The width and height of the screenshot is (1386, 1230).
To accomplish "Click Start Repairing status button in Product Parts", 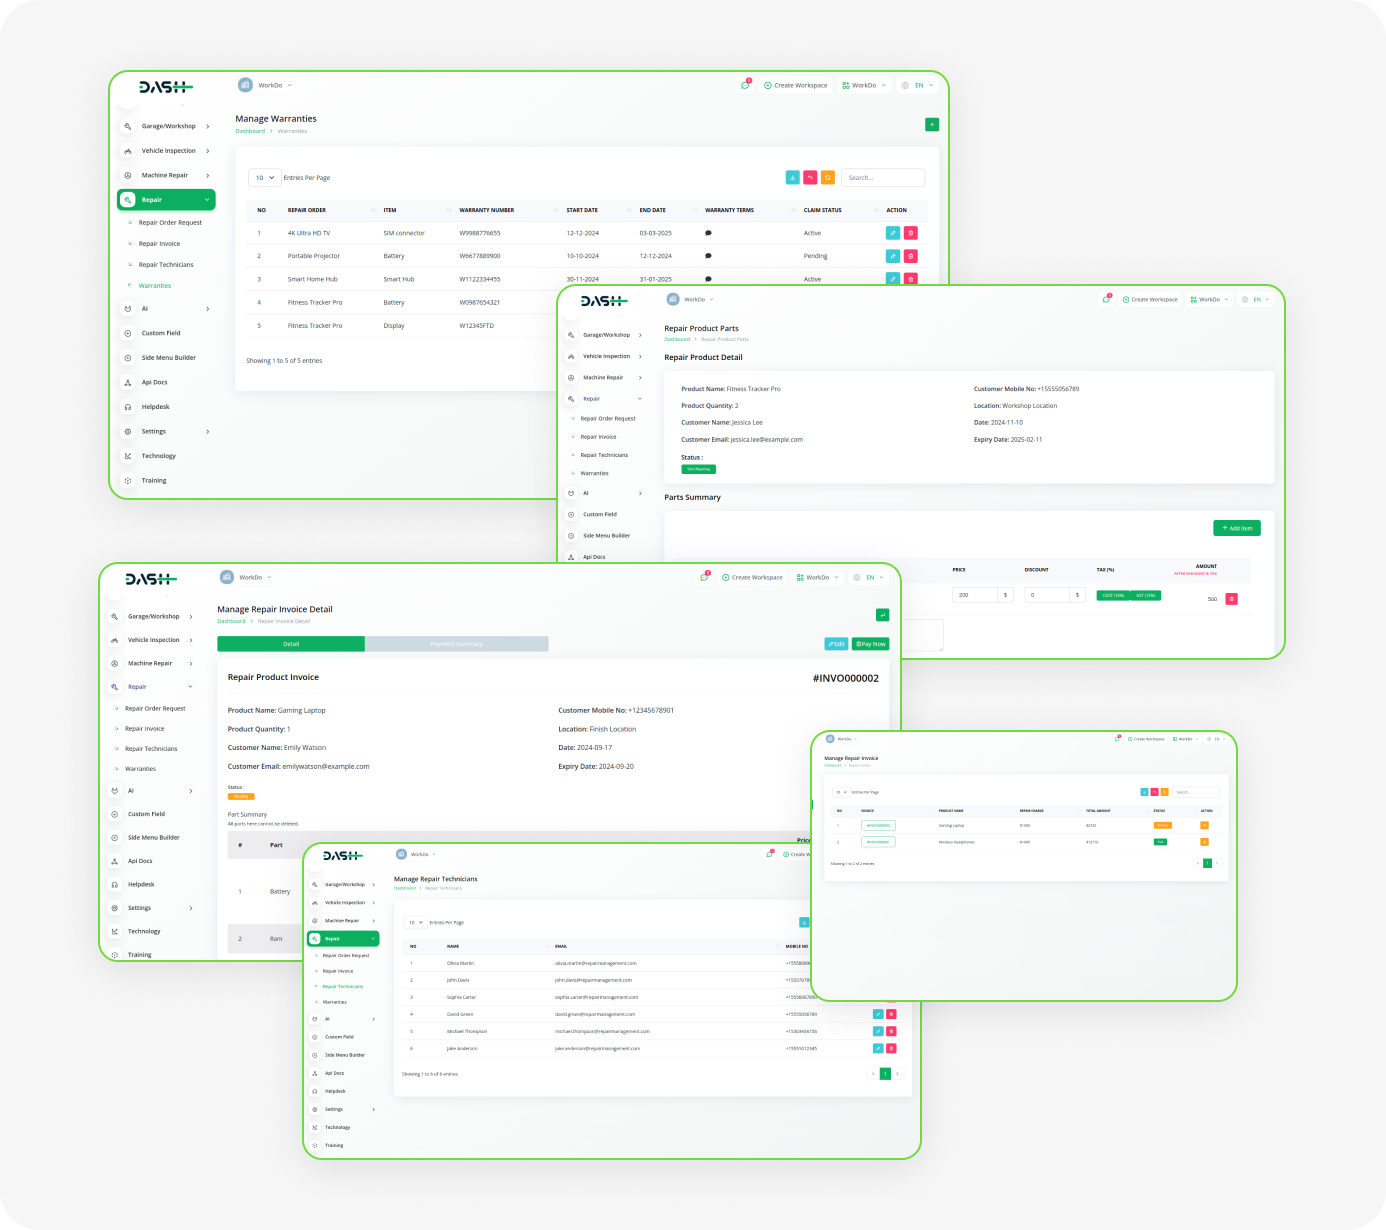I will [699, 469].
